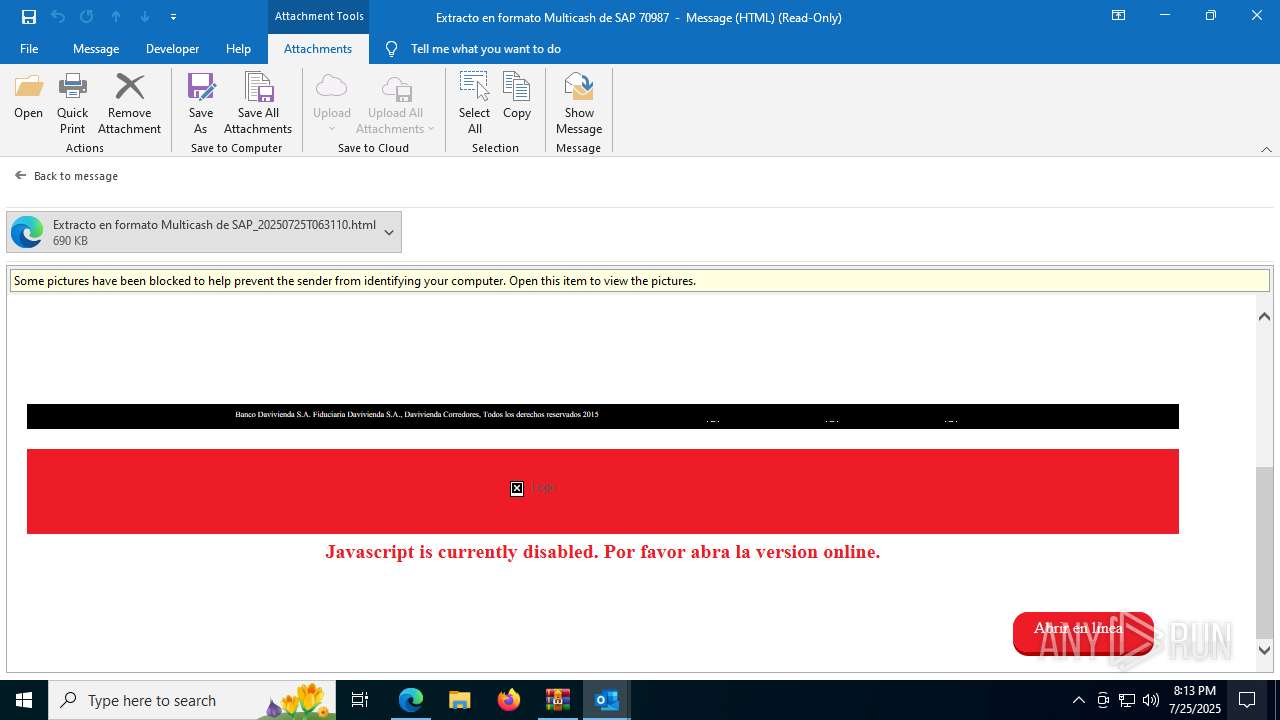Show hidden system tray icons
Viewport: 1280px width, 720px height.
tap(1078, 700)
